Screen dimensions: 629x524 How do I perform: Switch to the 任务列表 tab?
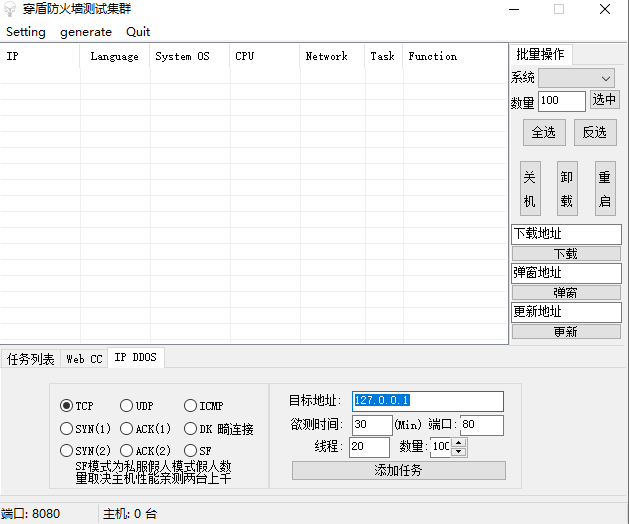pyautogui.click(x=31, y=359)
